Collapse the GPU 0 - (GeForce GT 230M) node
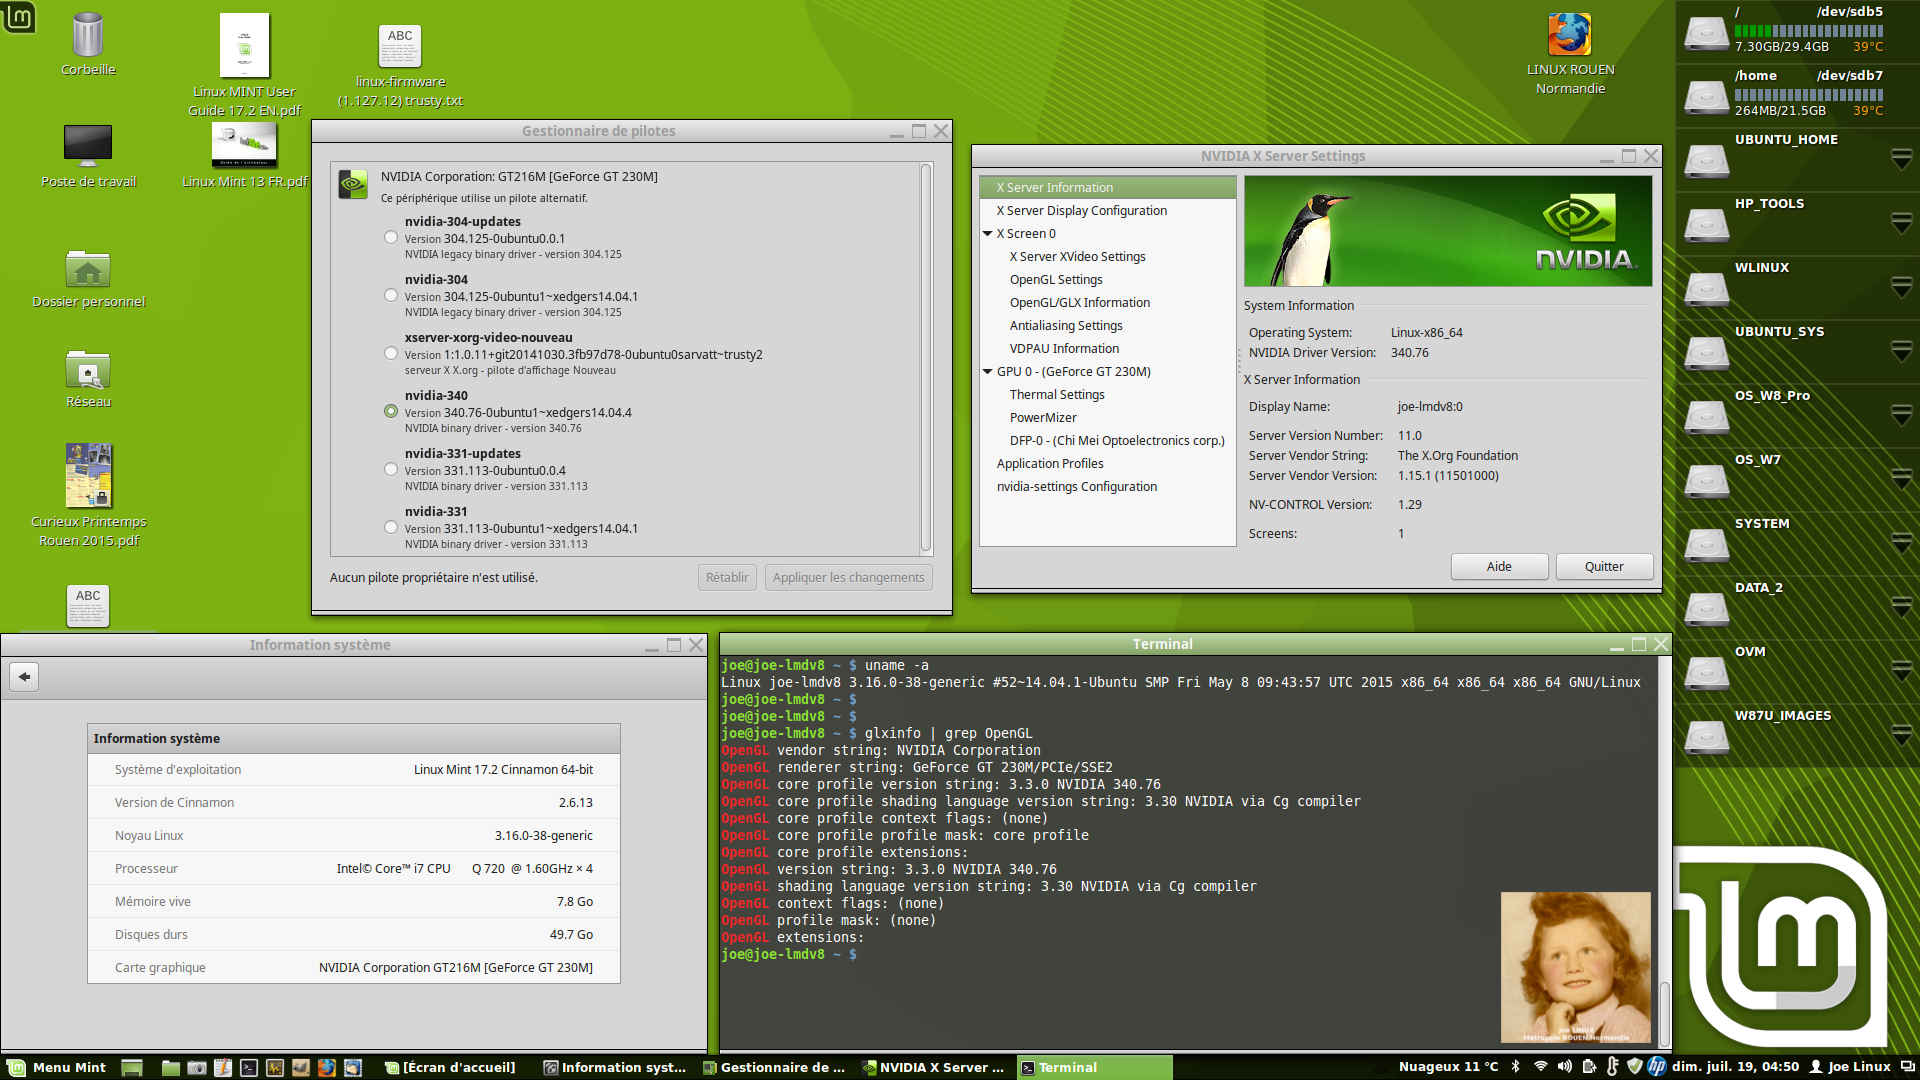1920x1080 pixels. click(988, 372)
